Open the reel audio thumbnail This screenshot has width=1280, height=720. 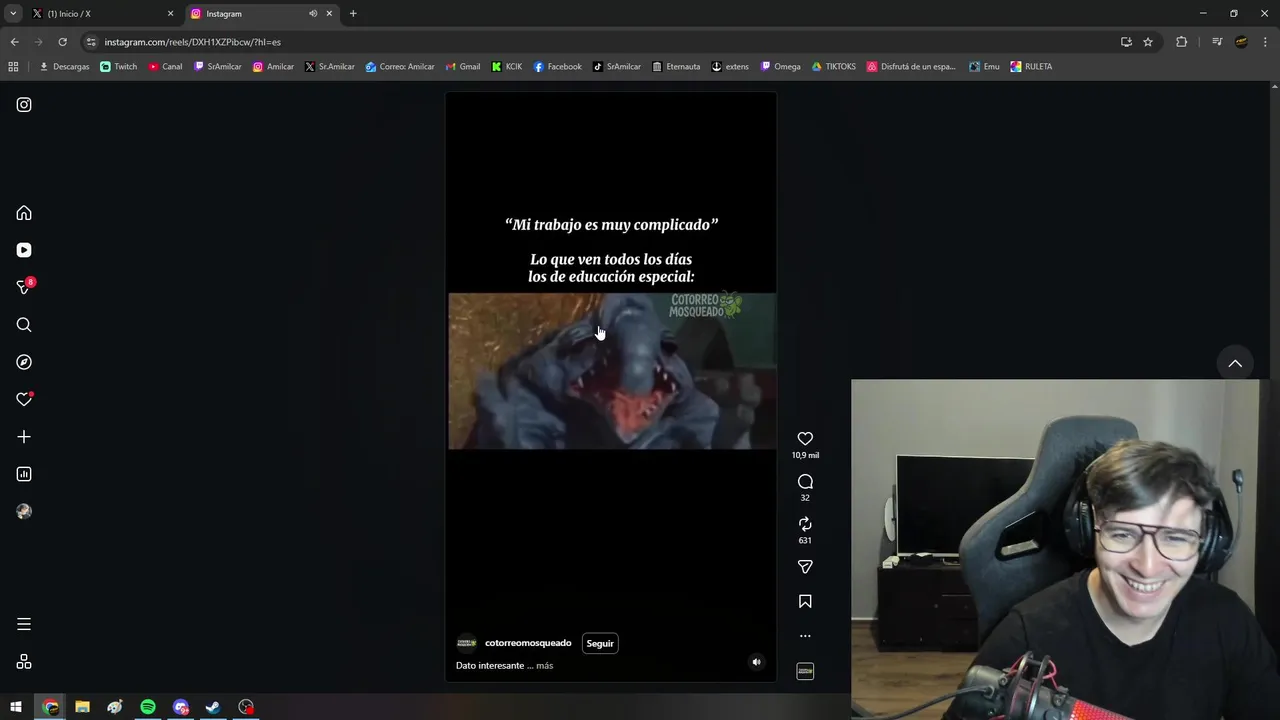point(805,671)
